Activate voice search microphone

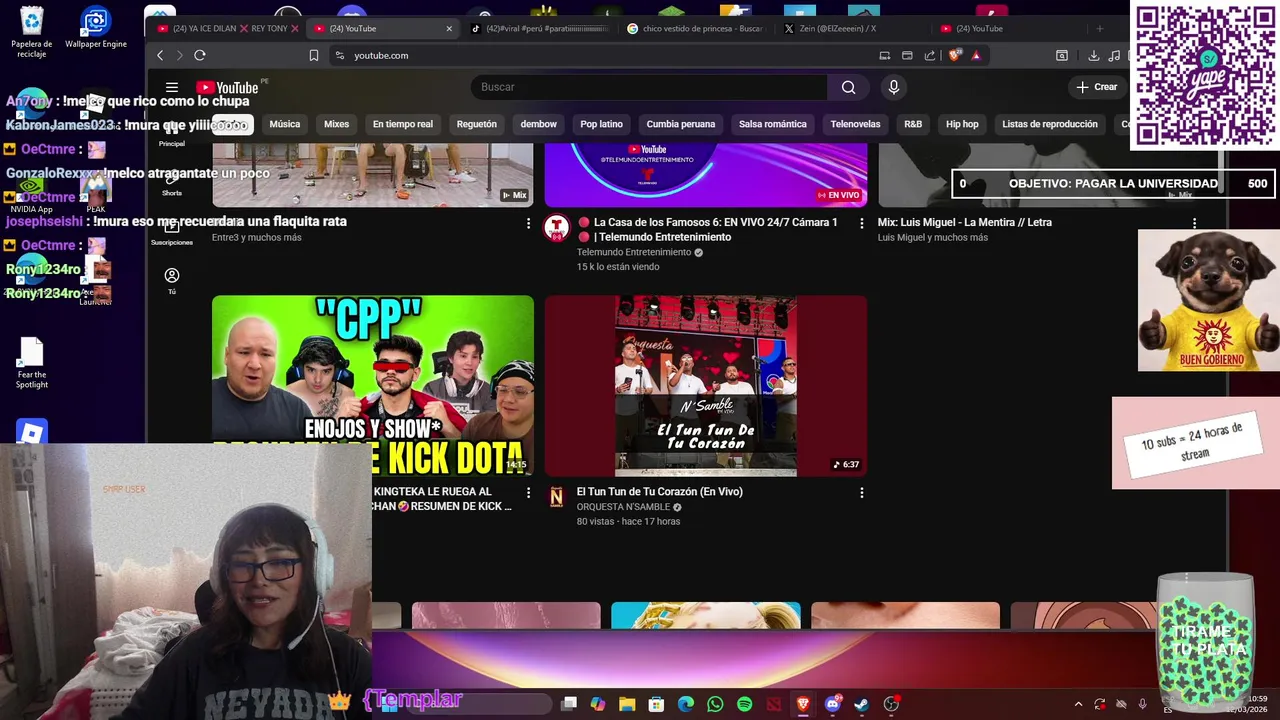click(x=894, y=87)
